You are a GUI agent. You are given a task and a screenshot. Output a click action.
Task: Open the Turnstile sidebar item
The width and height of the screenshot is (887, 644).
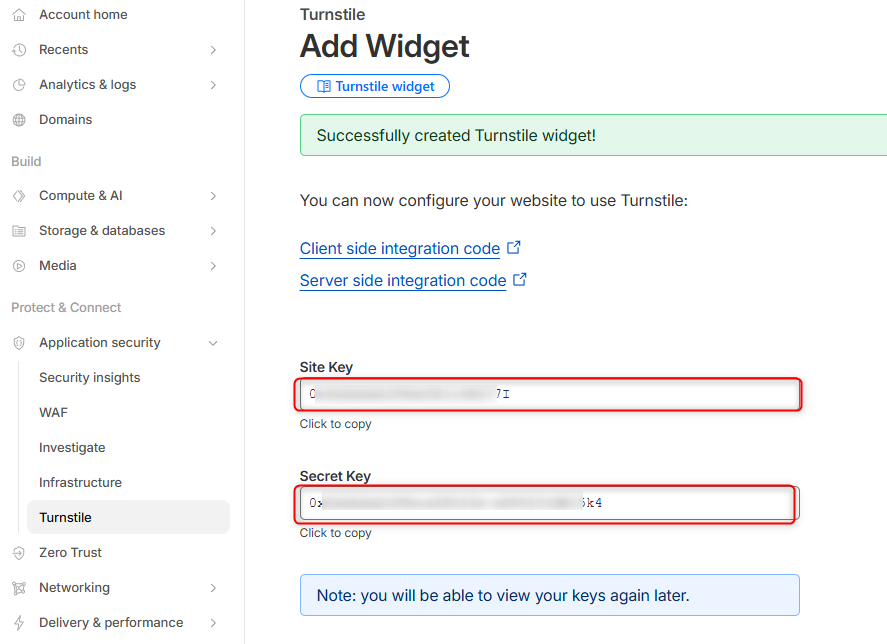click(x=65, y=518)
